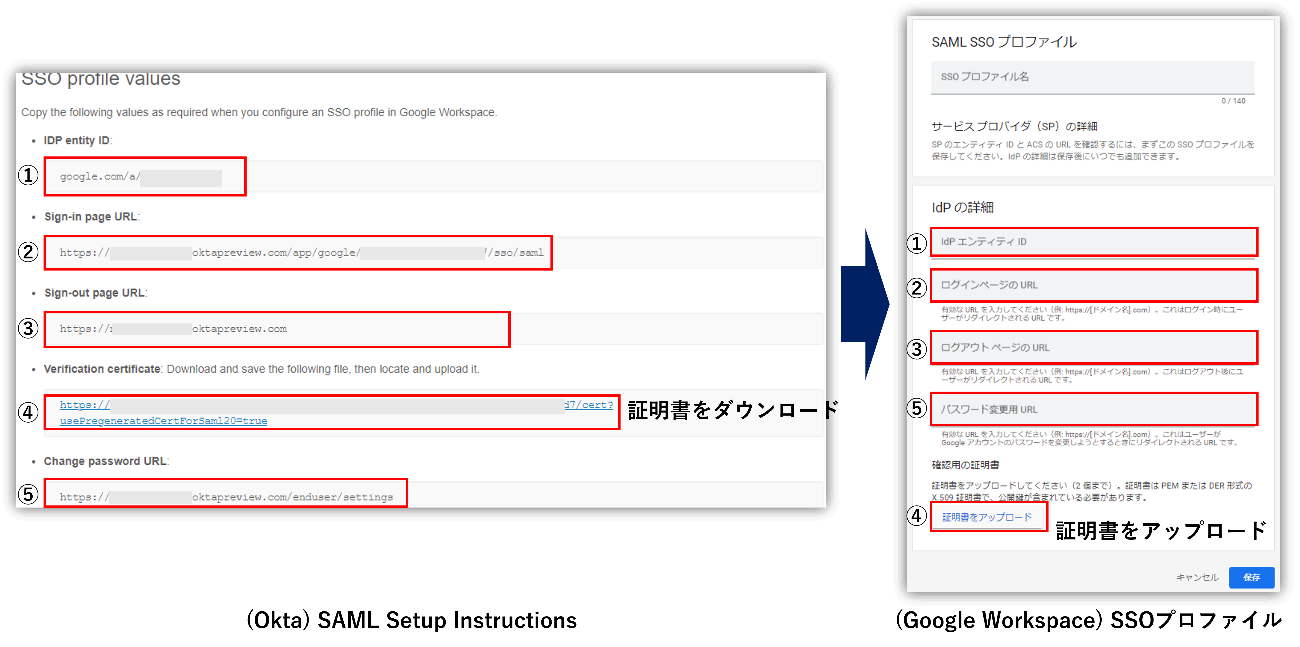Click the IdP の詳細 section heading
This screenshot has width=1300, height=647.
pos(962,207)
